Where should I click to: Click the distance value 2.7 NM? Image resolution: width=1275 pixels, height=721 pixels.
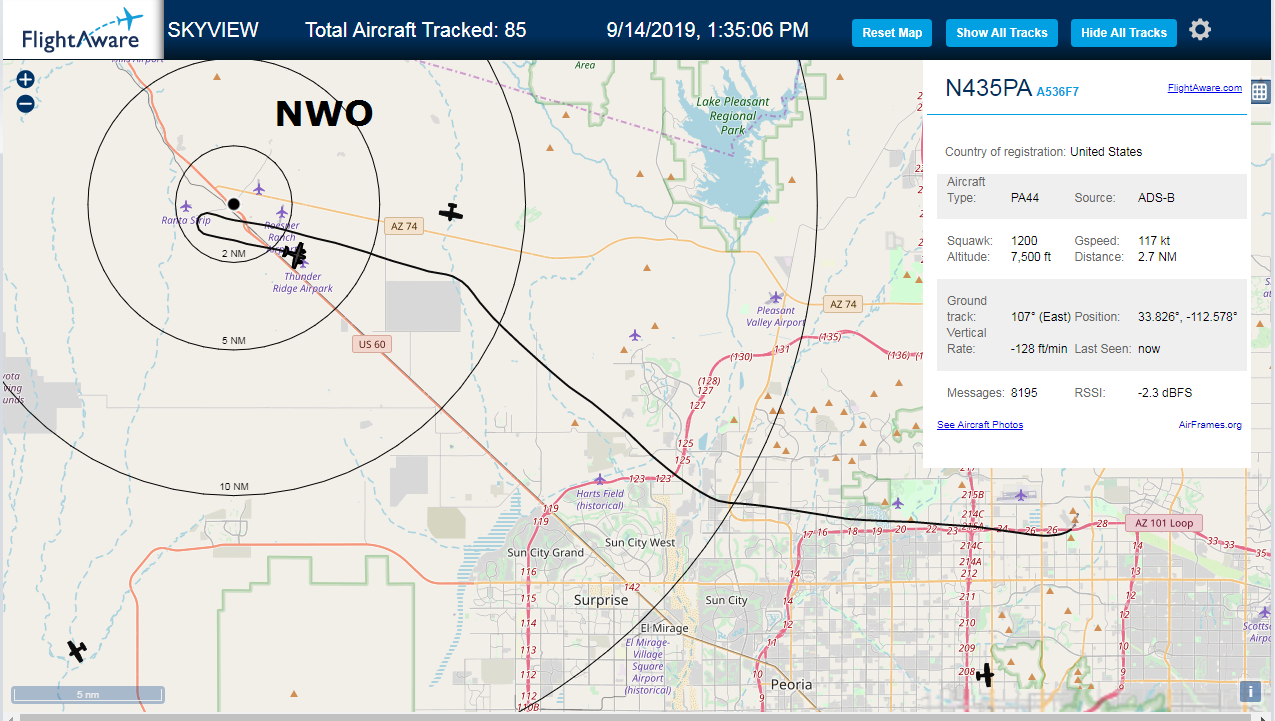[x=1157, y=257]
